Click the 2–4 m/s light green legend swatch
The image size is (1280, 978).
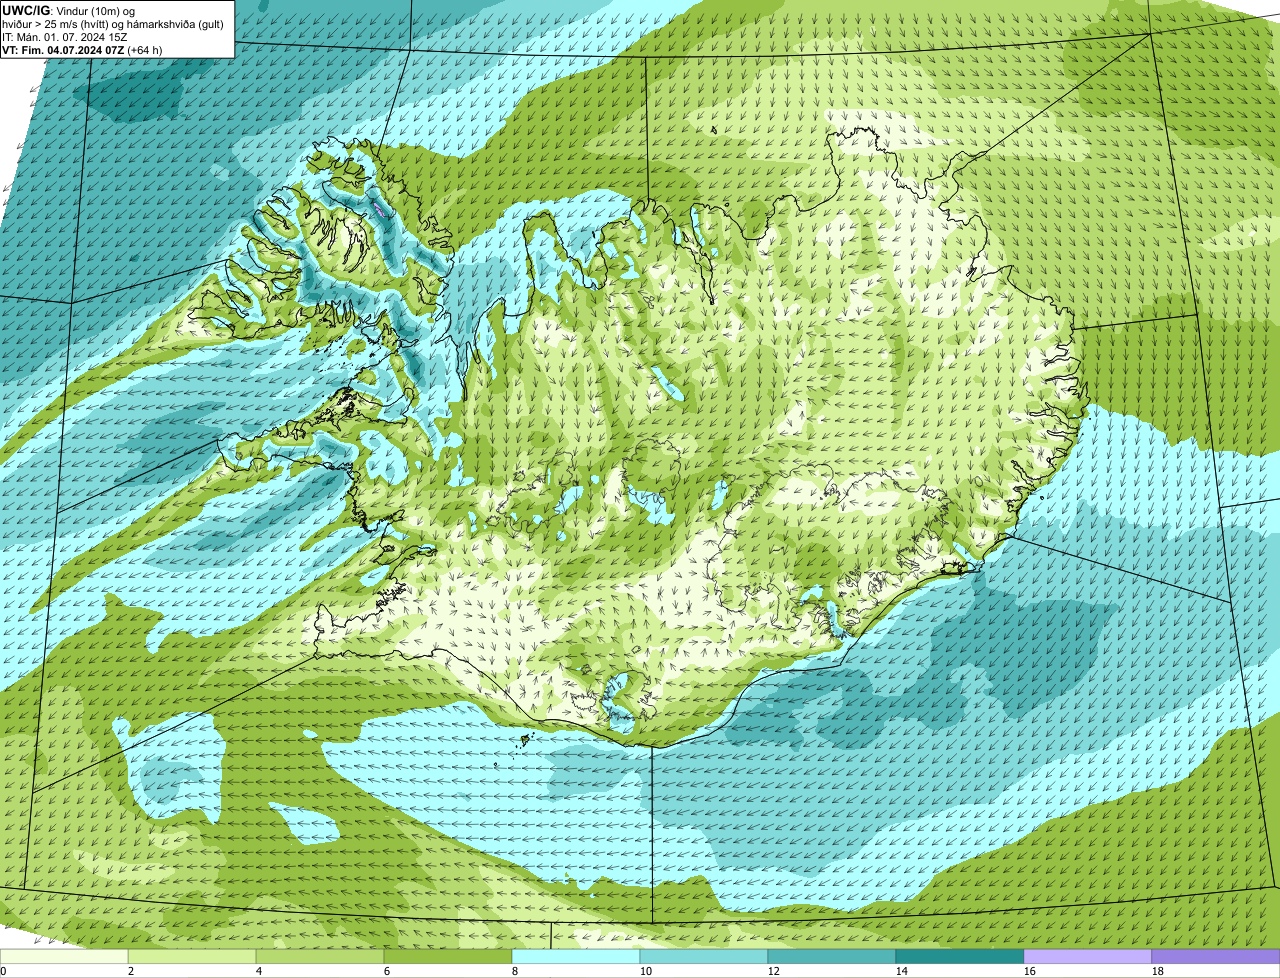click(x=193, y=957)
